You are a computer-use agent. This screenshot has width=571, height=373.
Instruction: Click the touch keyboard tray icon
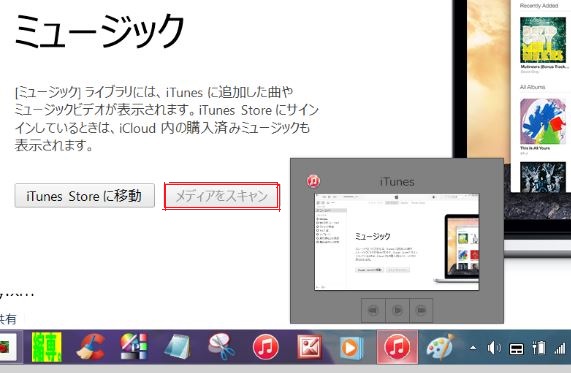click(516, 349)
